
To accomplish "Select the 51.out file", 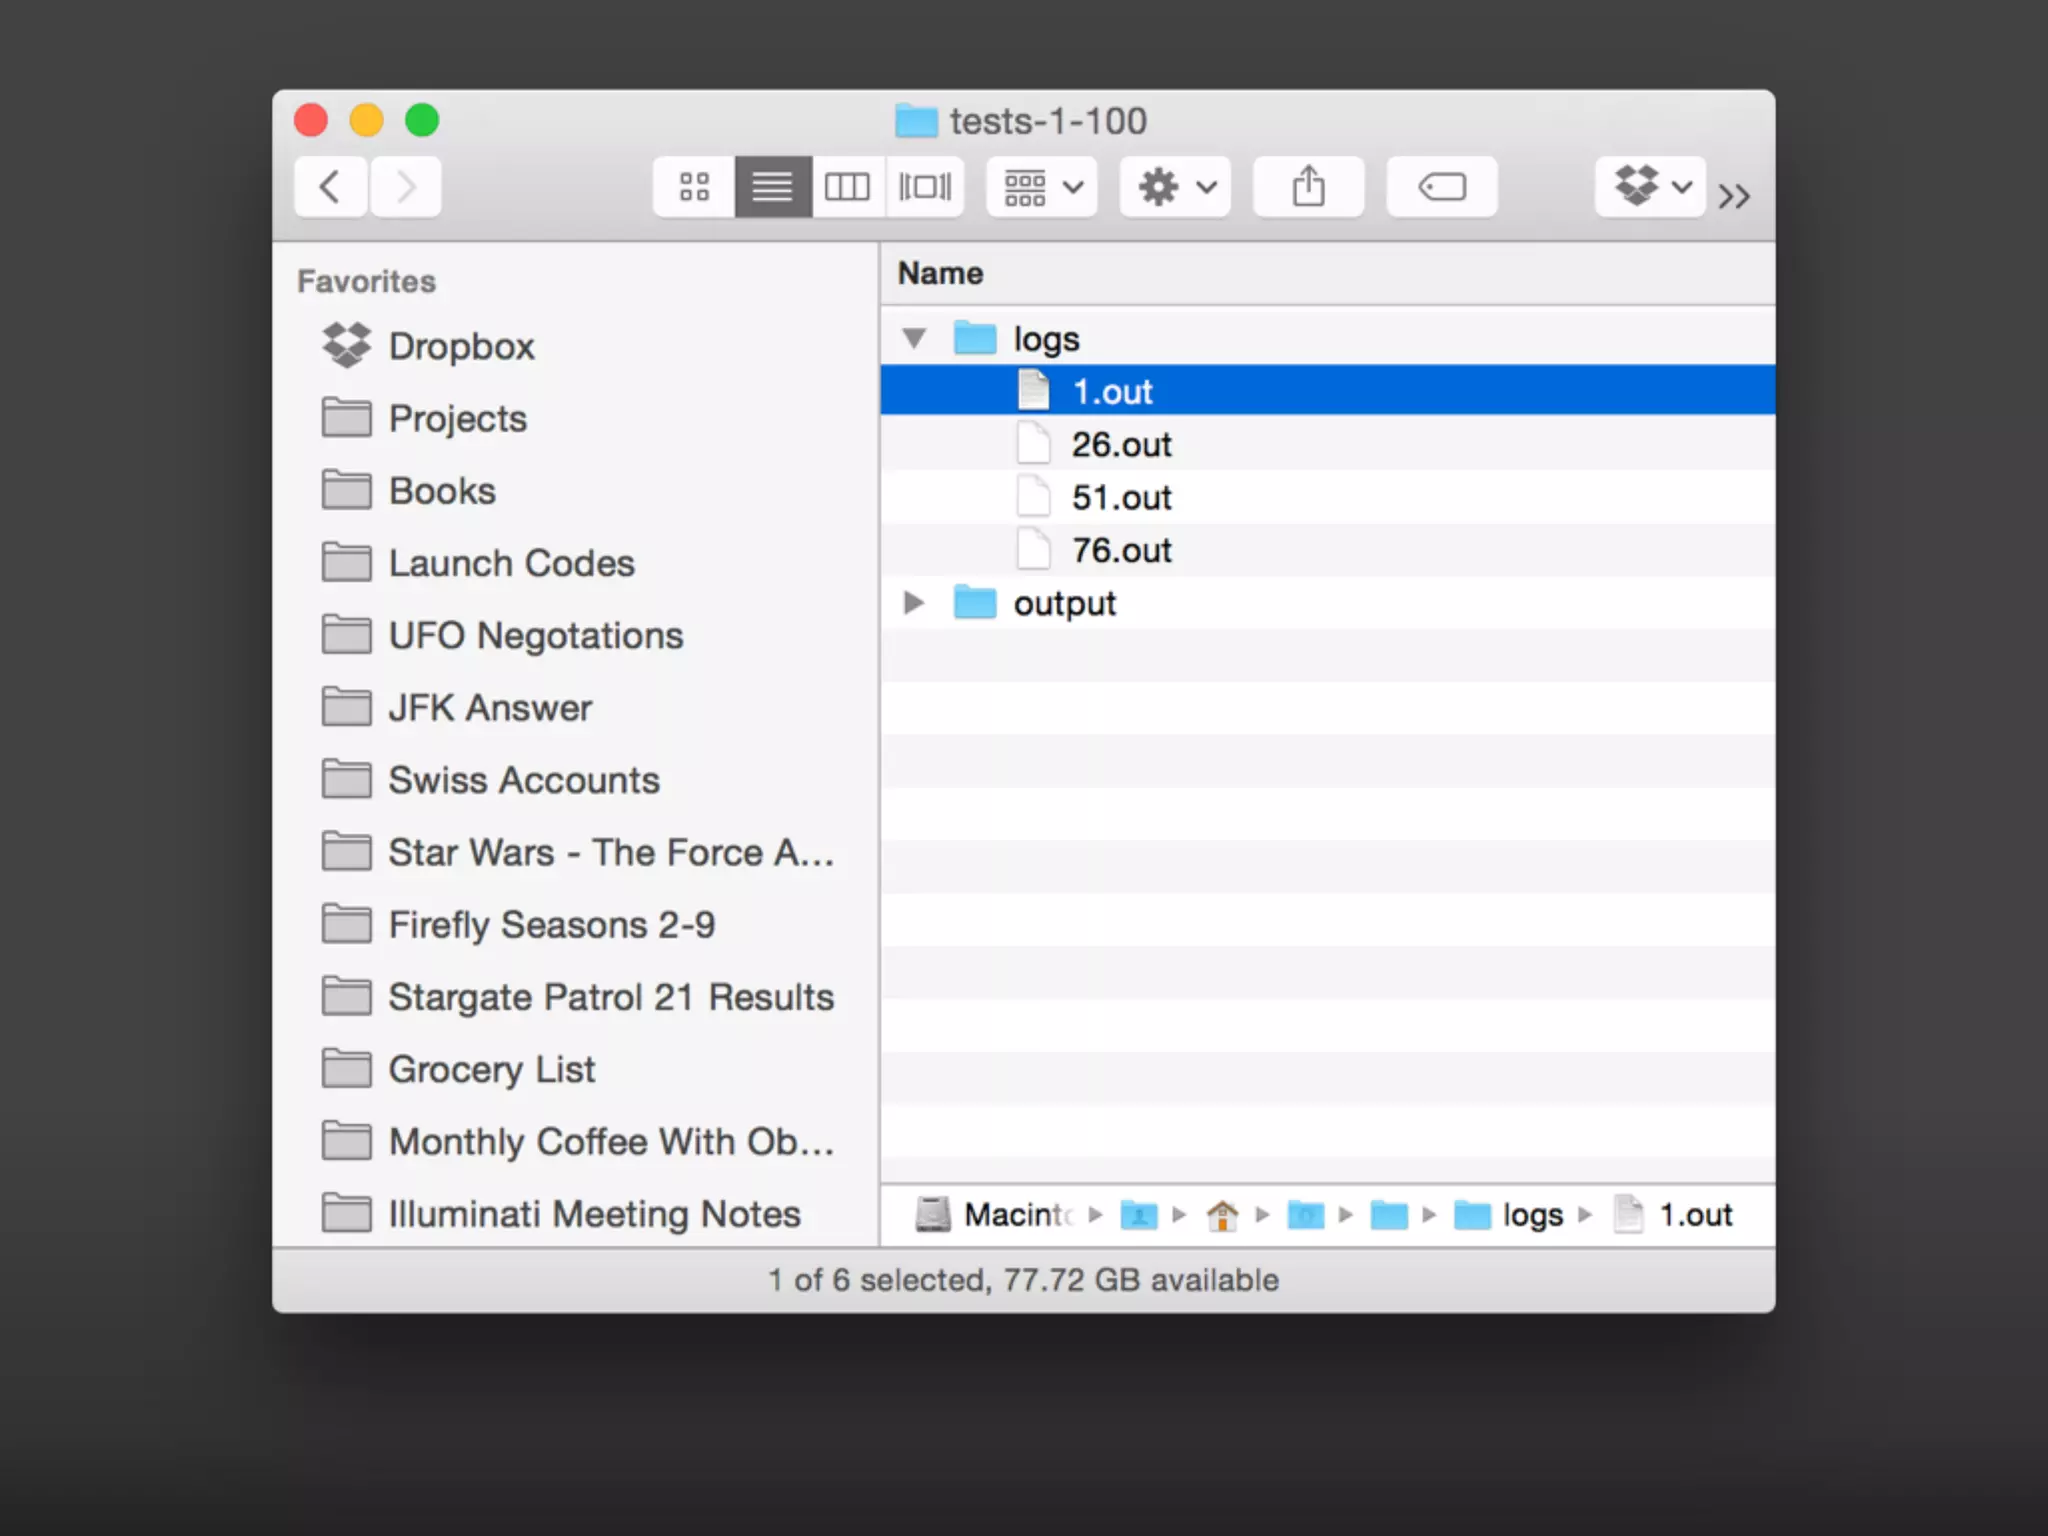I will 1121,497.
